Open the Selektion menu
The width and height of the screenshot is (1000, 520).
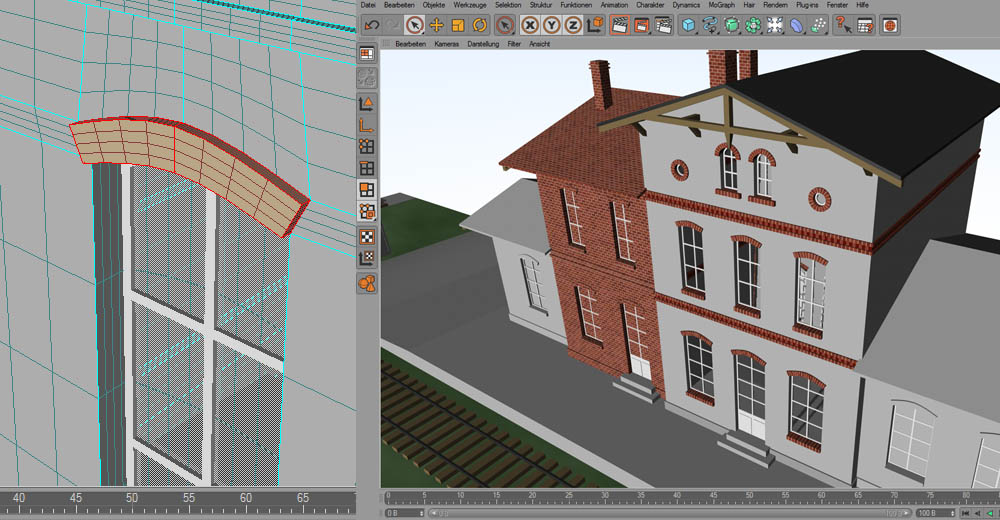(508, 5)
